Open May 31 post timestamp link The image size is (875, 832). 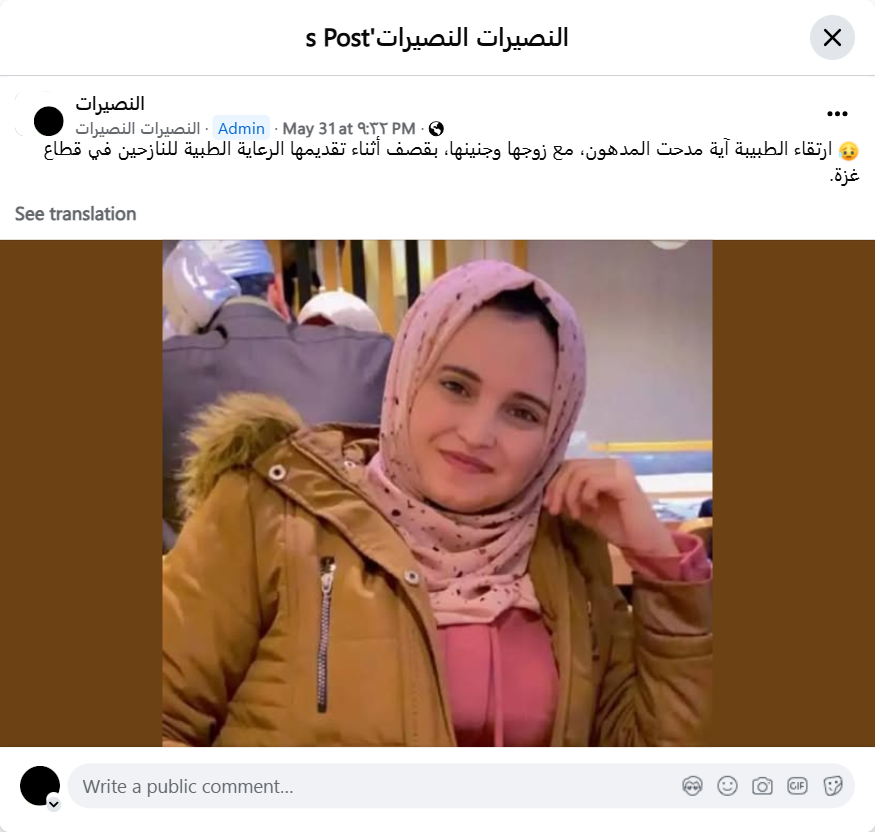coord(349,129)
